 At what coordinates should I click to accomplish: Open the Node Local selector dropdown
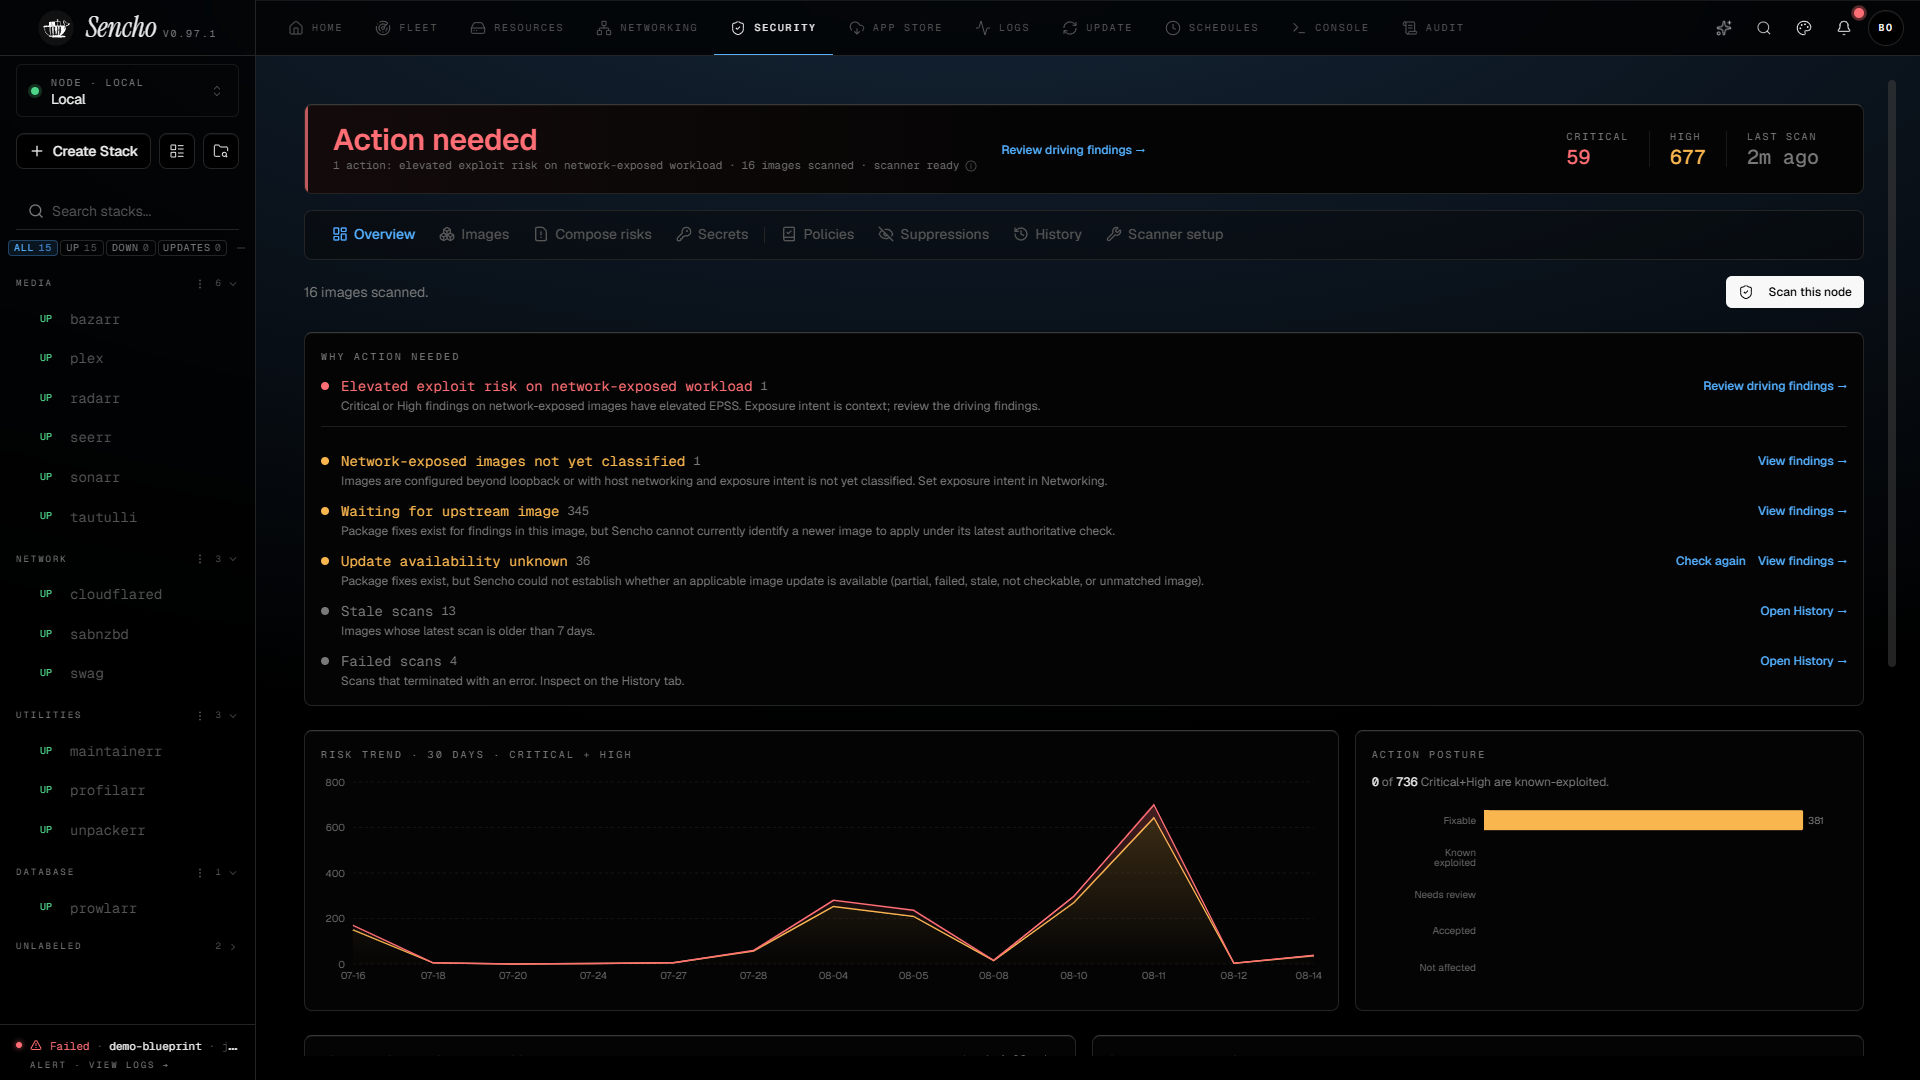pos(127,91)
